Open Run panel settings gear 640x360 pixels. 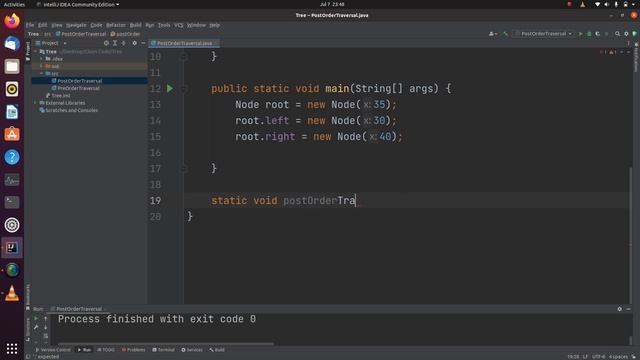(620, 309)
